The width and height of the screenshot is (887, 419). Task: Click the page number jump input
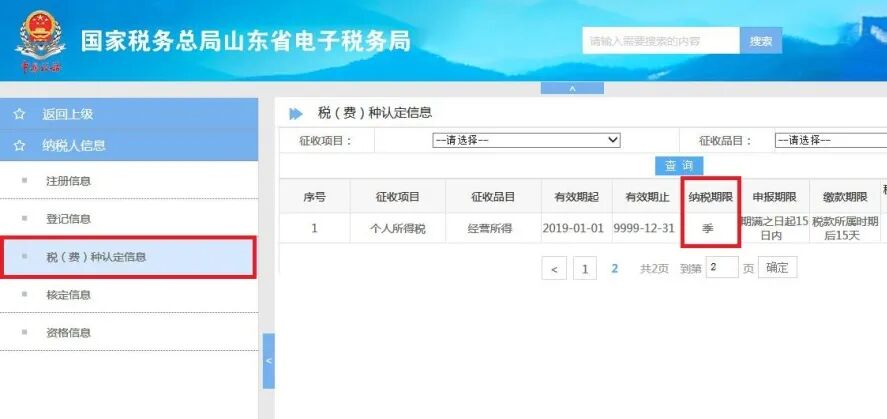pos(722,267)
